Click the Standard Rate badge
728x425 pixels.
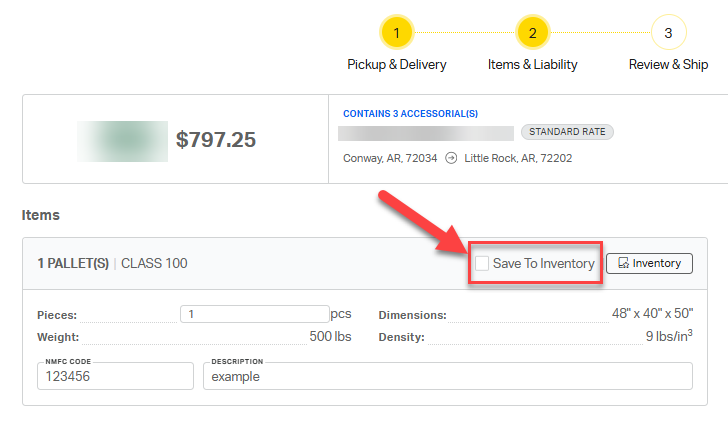[x=567, y=132]
